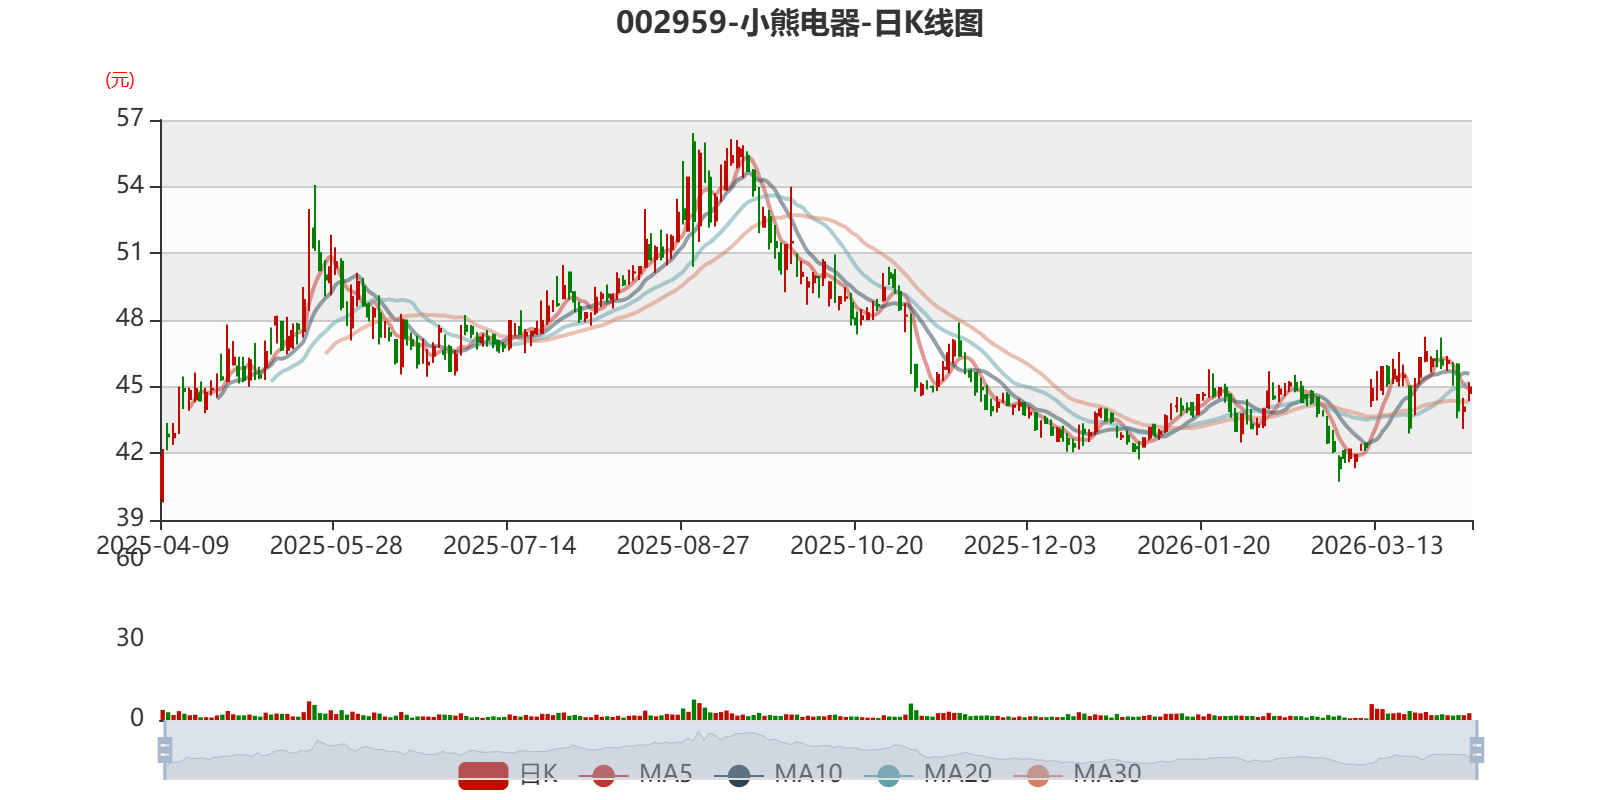This screenshot has height=800, width=1600.
Task: Click the 51 price axis label
Action: pyautogui.click(x=130, y=251)
